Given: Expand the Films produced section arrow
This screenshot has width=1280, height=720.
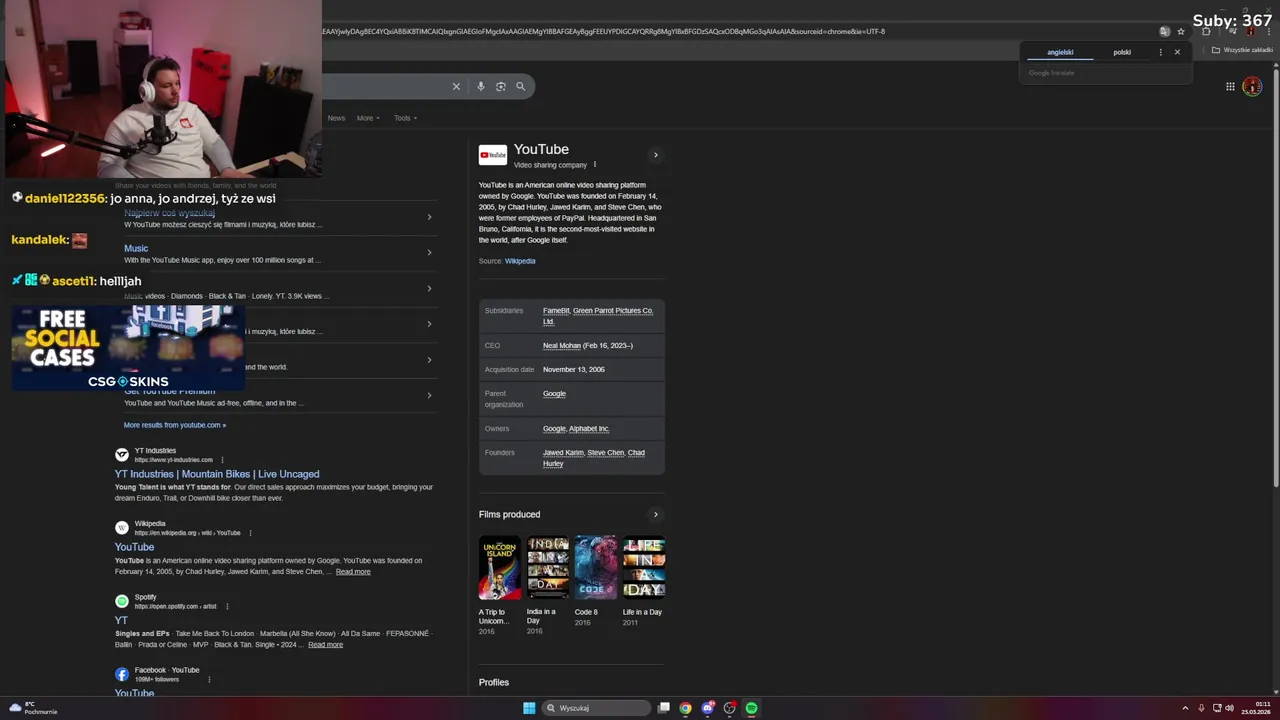Looking at the screenshot, I should tap(656, 515).
